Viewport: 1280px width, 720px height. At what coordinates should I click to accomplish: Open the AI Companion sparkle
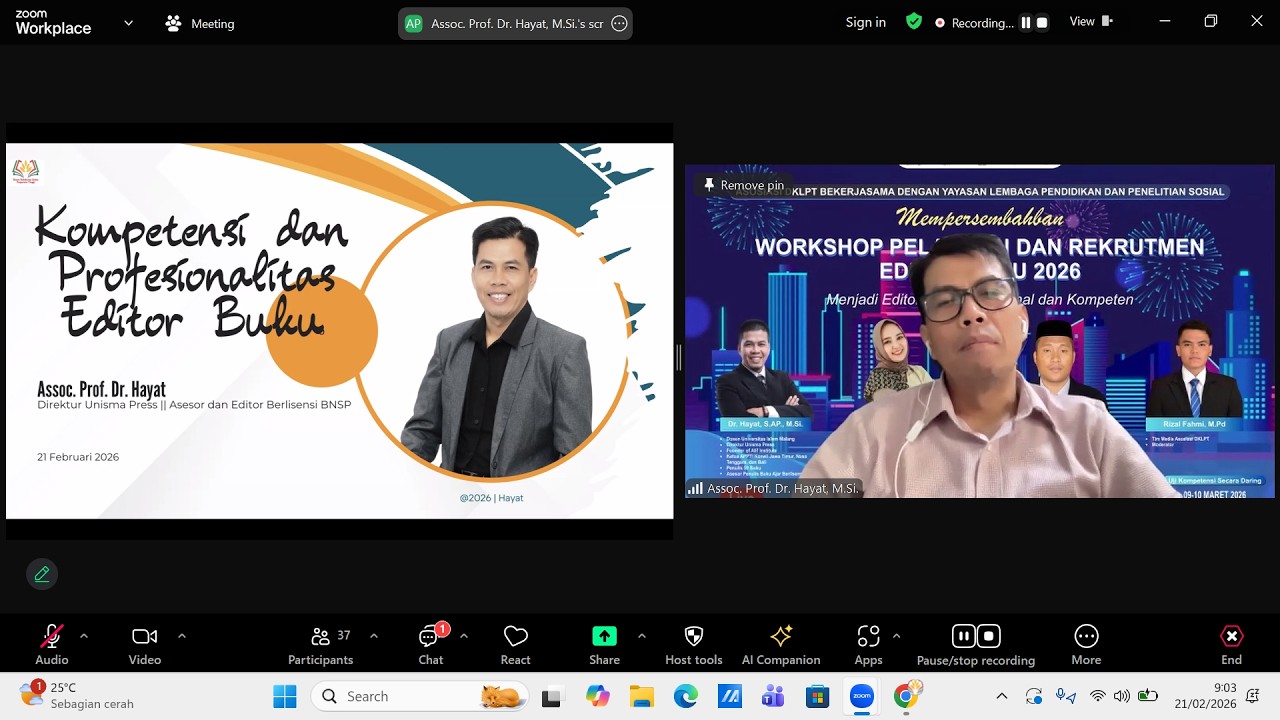(781, 644)
